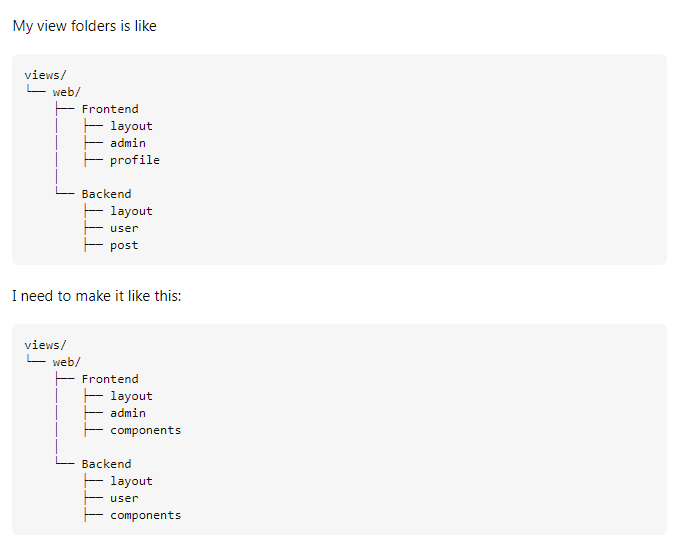The width and height of the screenshot is (681, 549).
Task: Click "Backend" in the second folder tree
Action: (106, 464)
